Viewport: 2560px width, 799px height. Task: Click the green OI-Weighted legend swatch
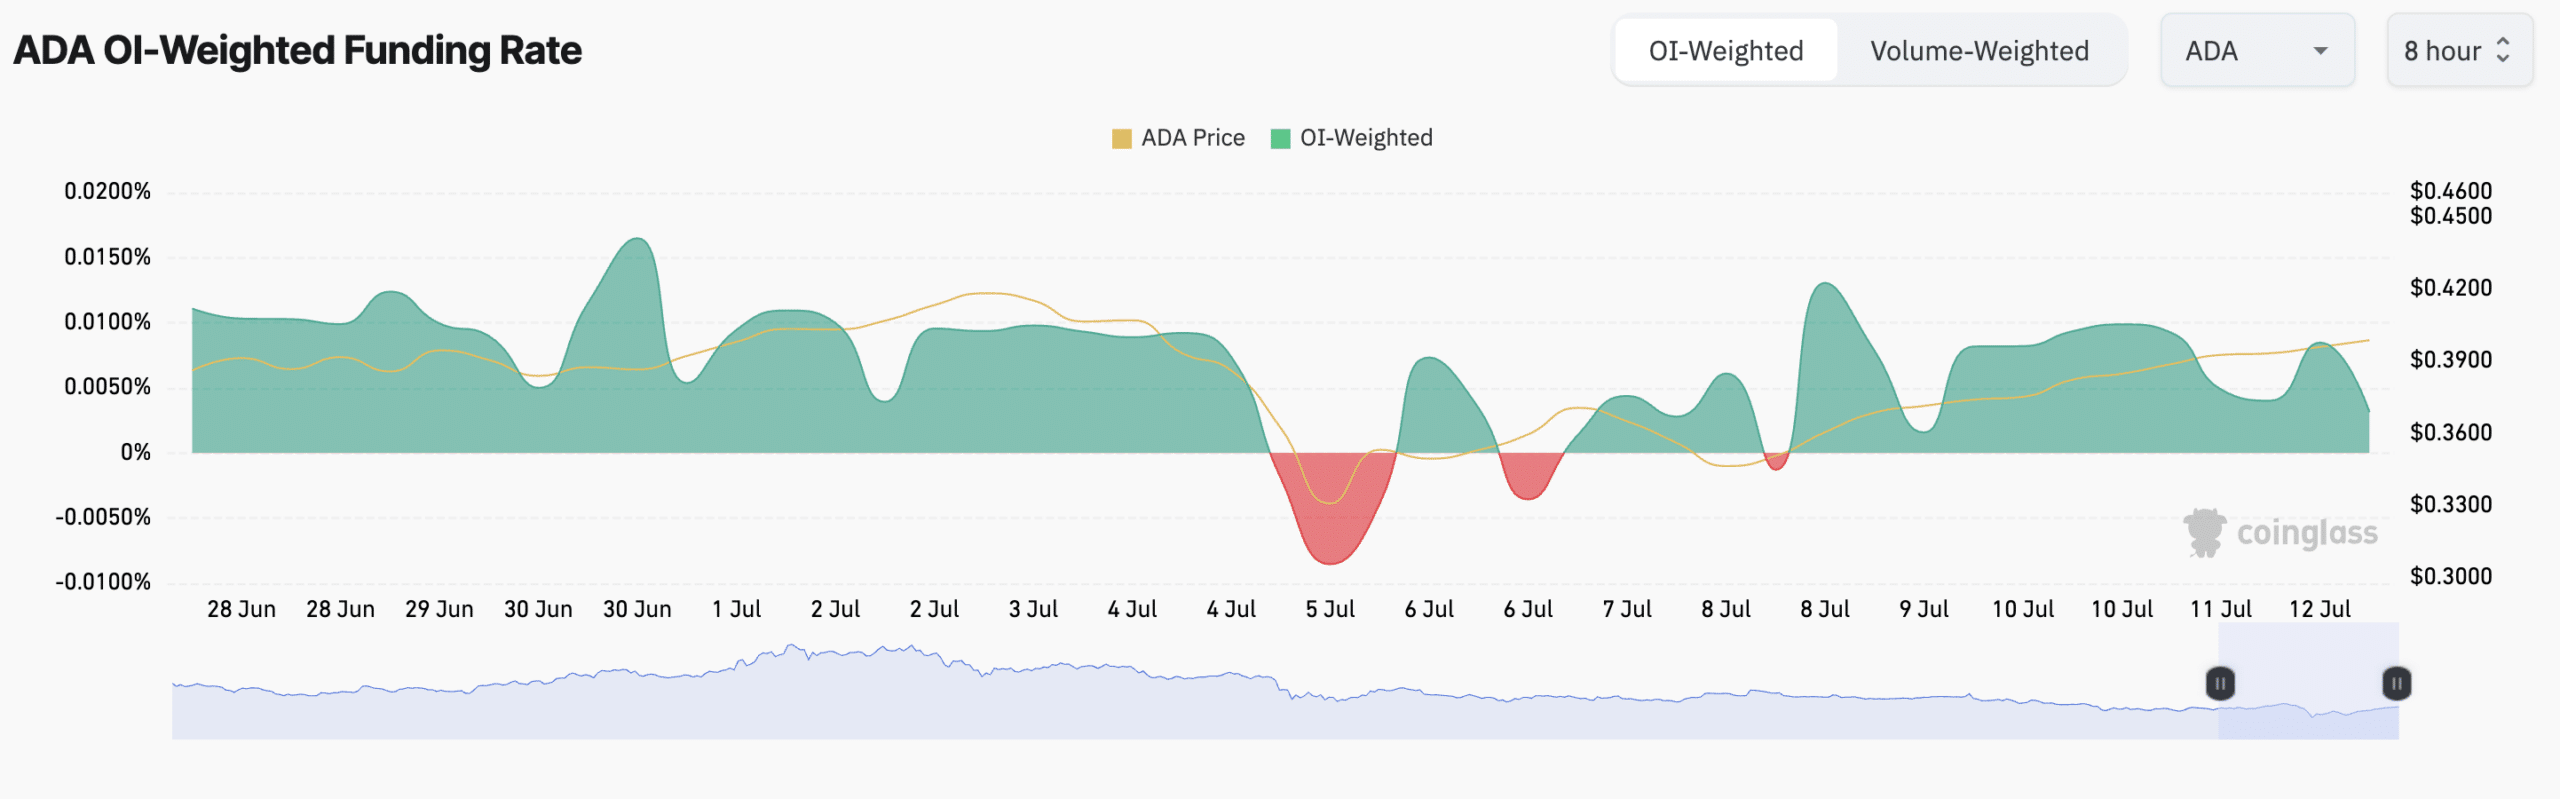[1280, 139]
